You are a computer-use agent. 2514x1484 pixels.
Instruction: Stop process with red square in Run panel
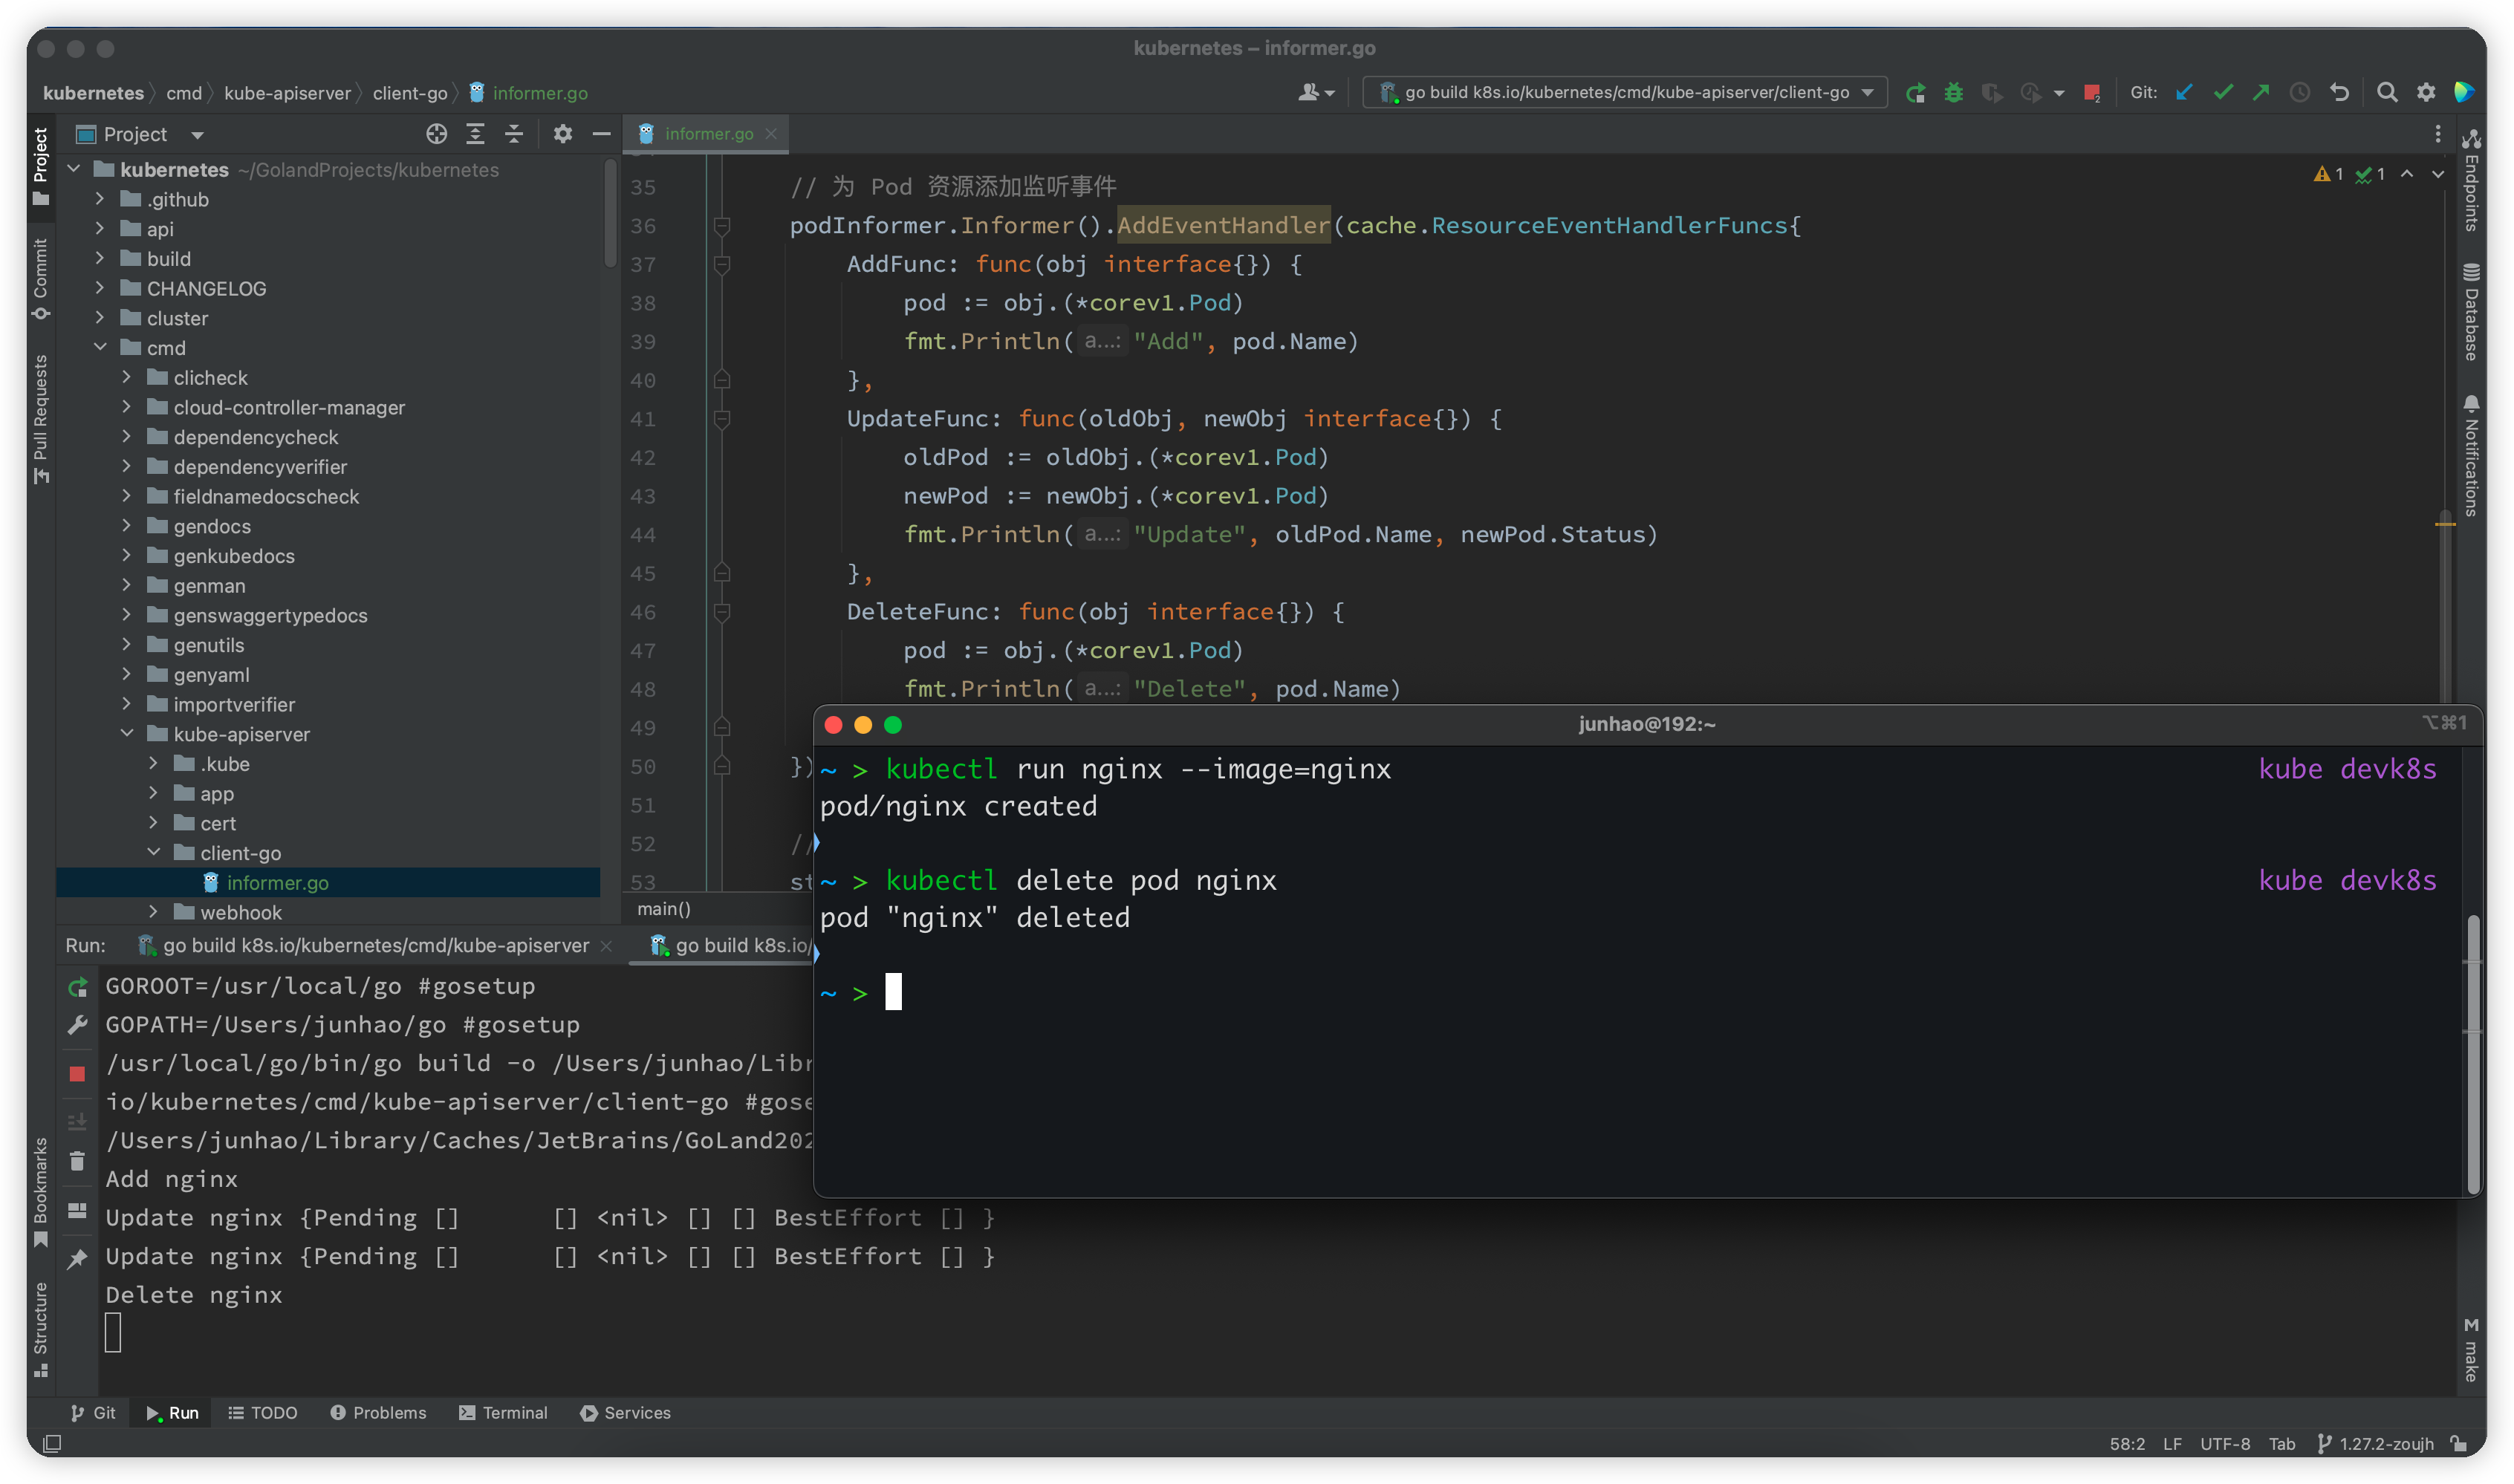pos(77,1074)
